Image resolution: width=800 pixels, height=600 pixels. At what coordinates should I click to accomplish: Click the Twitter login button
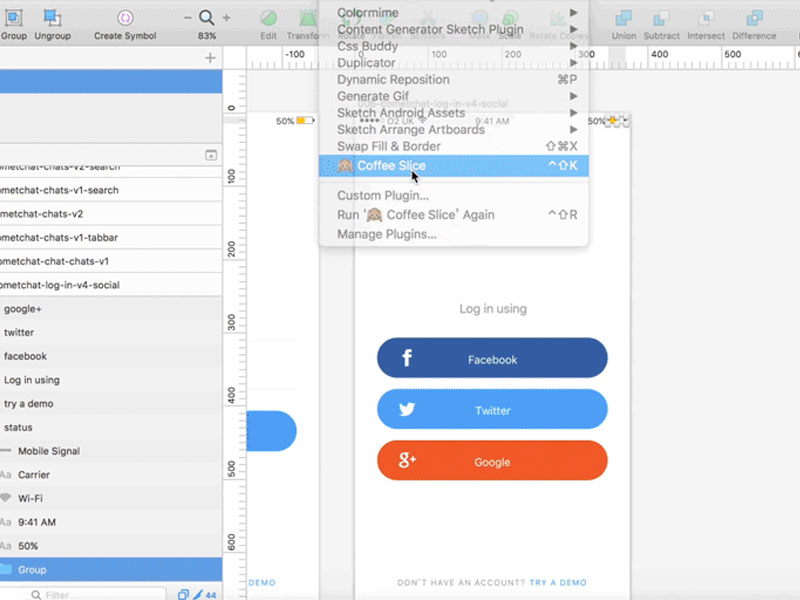click(492, 409)
